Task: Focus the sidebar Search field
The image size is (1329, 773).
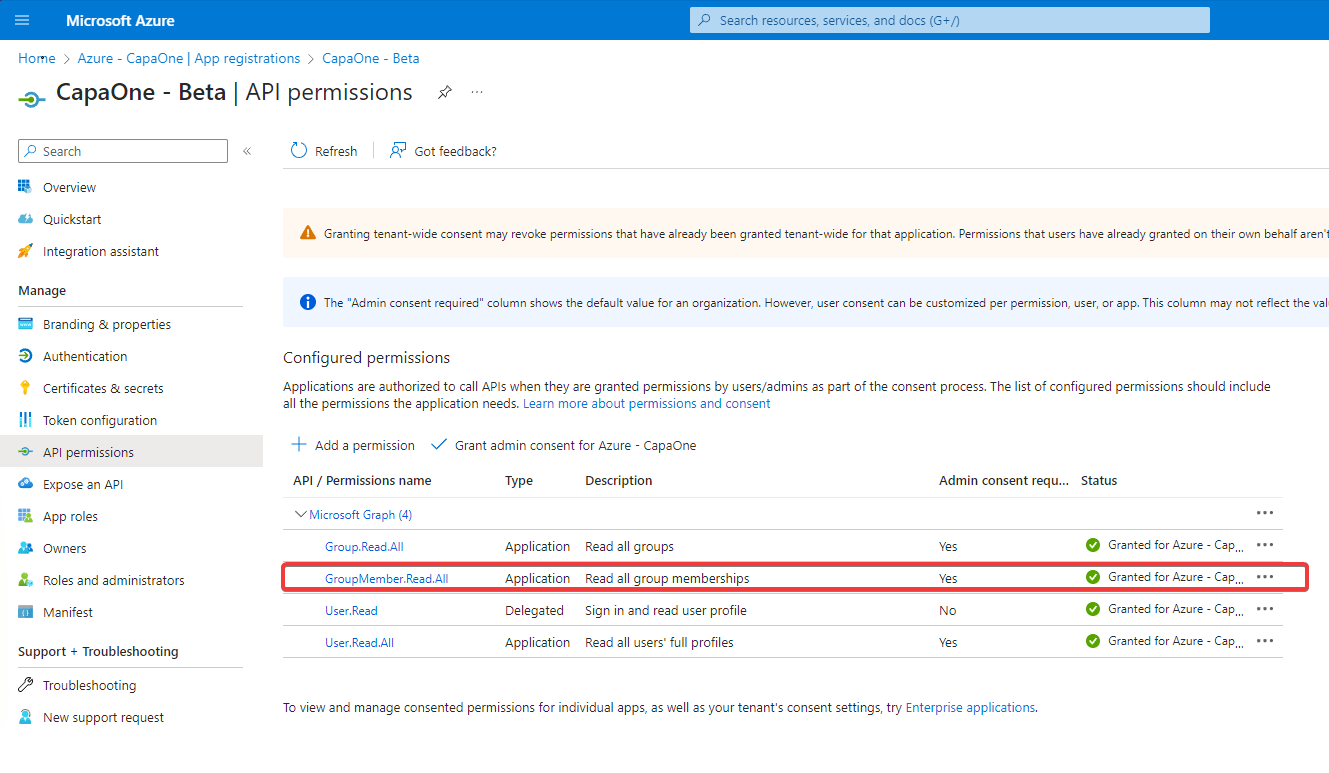Action: pos(123,151)
